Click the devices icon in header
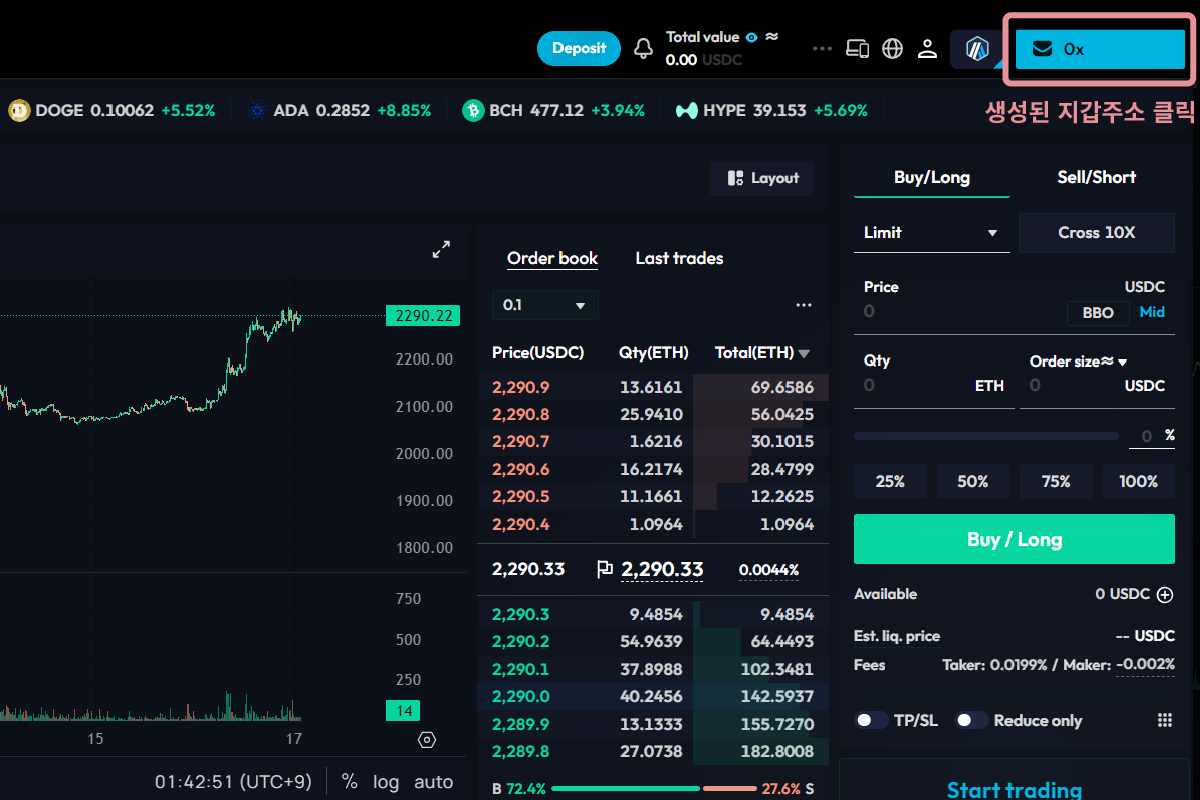Image resolution: width=1200 pixels, height=800 pixels. pos(857,49)
